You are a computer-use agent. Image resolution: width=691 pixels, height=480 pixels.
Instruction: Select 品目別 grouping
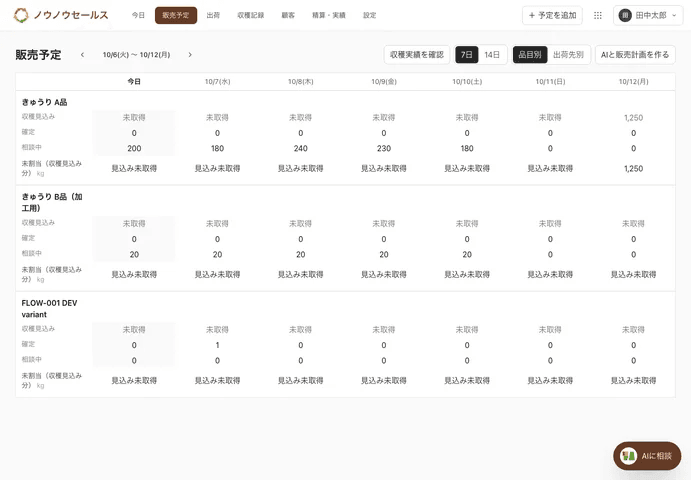pyautogui.click(x=530, y=55)
